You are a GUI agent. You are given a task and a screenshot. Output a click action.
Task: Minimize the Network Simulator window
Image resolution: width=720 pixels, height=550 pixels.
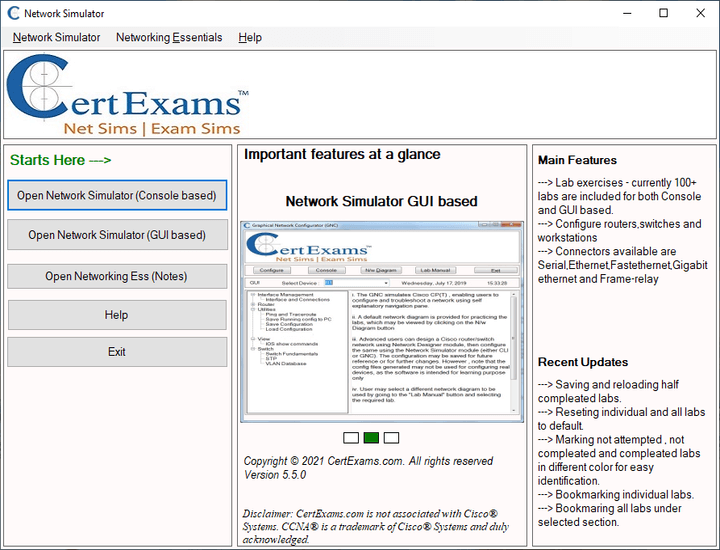click(627, 13)
